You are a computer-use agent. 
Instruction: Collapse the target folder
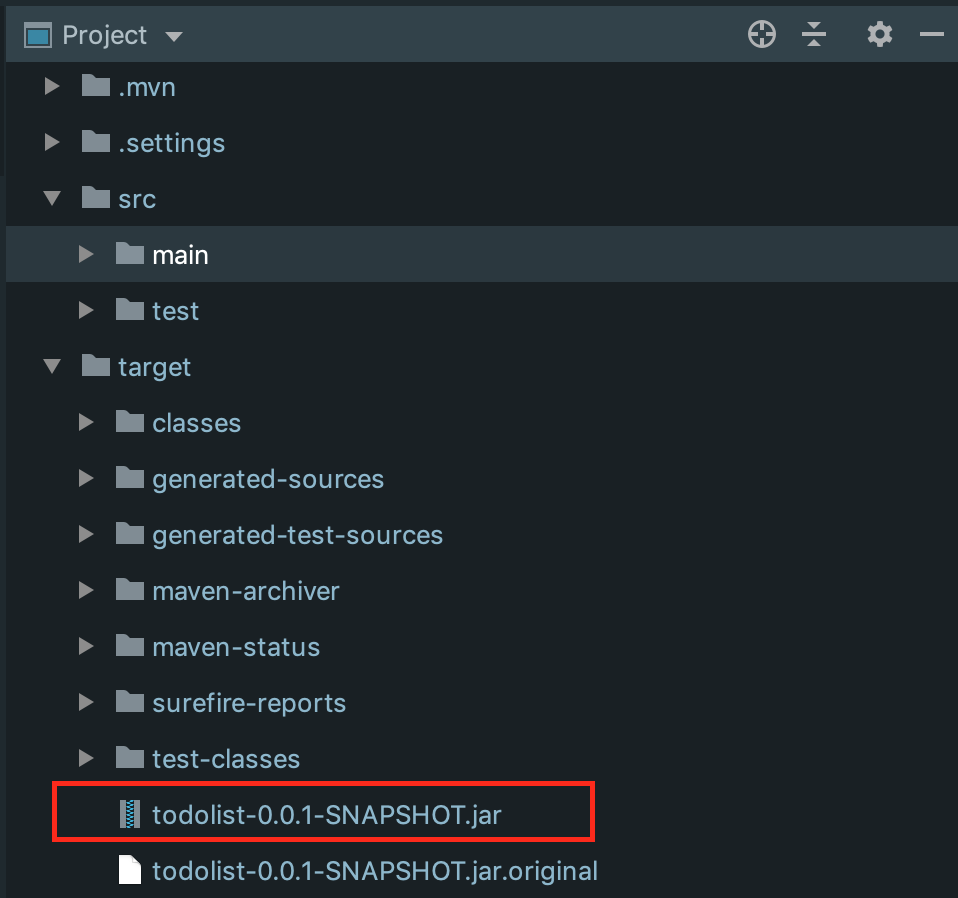pos(53,366)
